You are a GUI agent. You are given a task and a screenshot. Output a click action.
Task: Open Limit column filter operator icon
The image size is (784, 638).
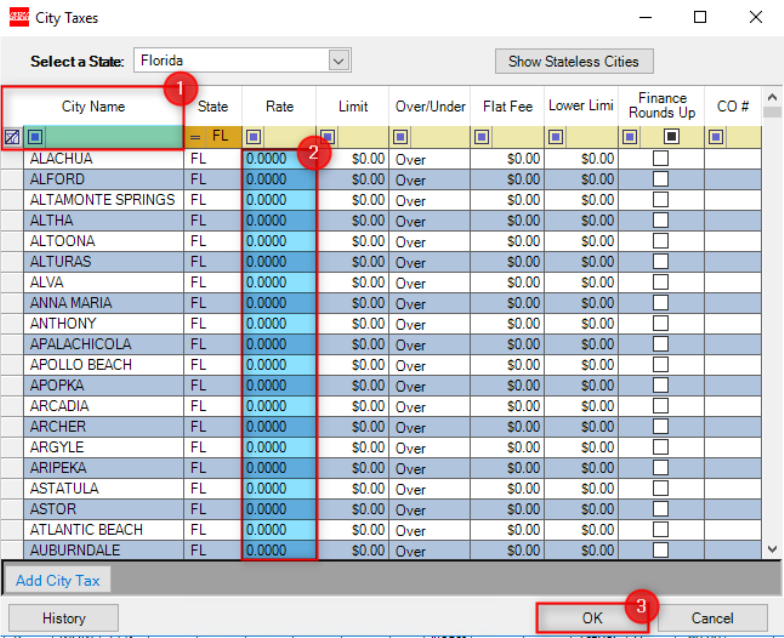point(328,136)
